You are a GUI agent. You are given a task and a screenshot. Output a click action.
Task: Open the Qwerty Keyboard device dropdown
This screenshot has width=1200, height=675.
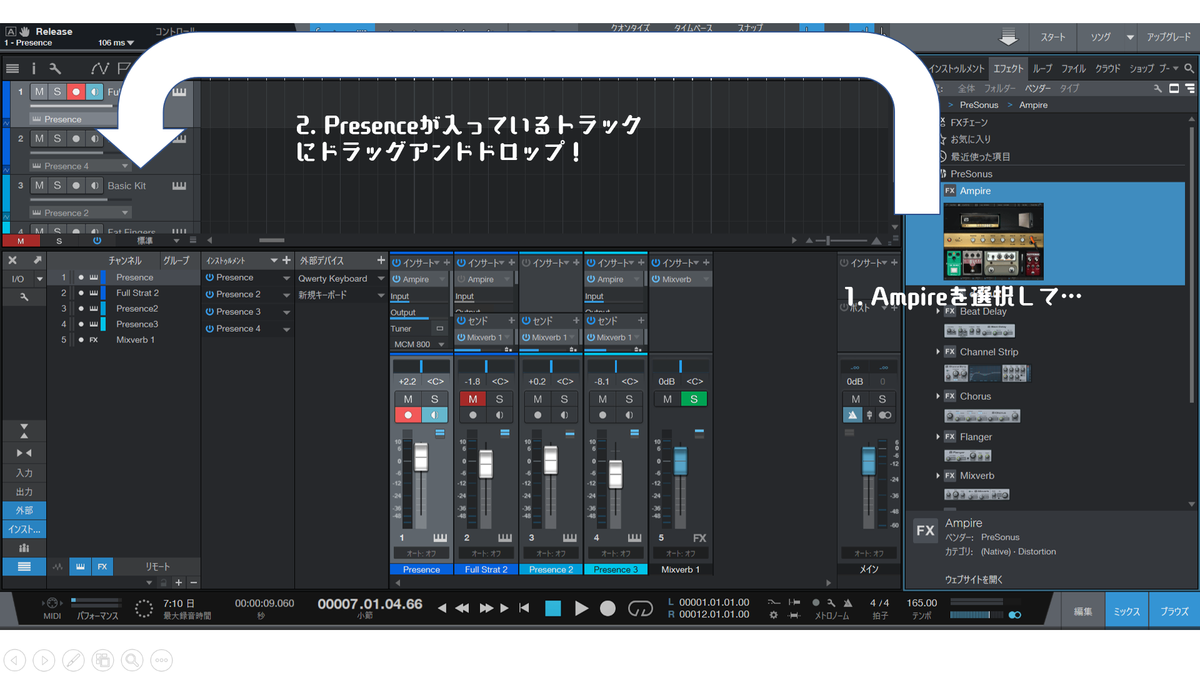click(381, 279)
